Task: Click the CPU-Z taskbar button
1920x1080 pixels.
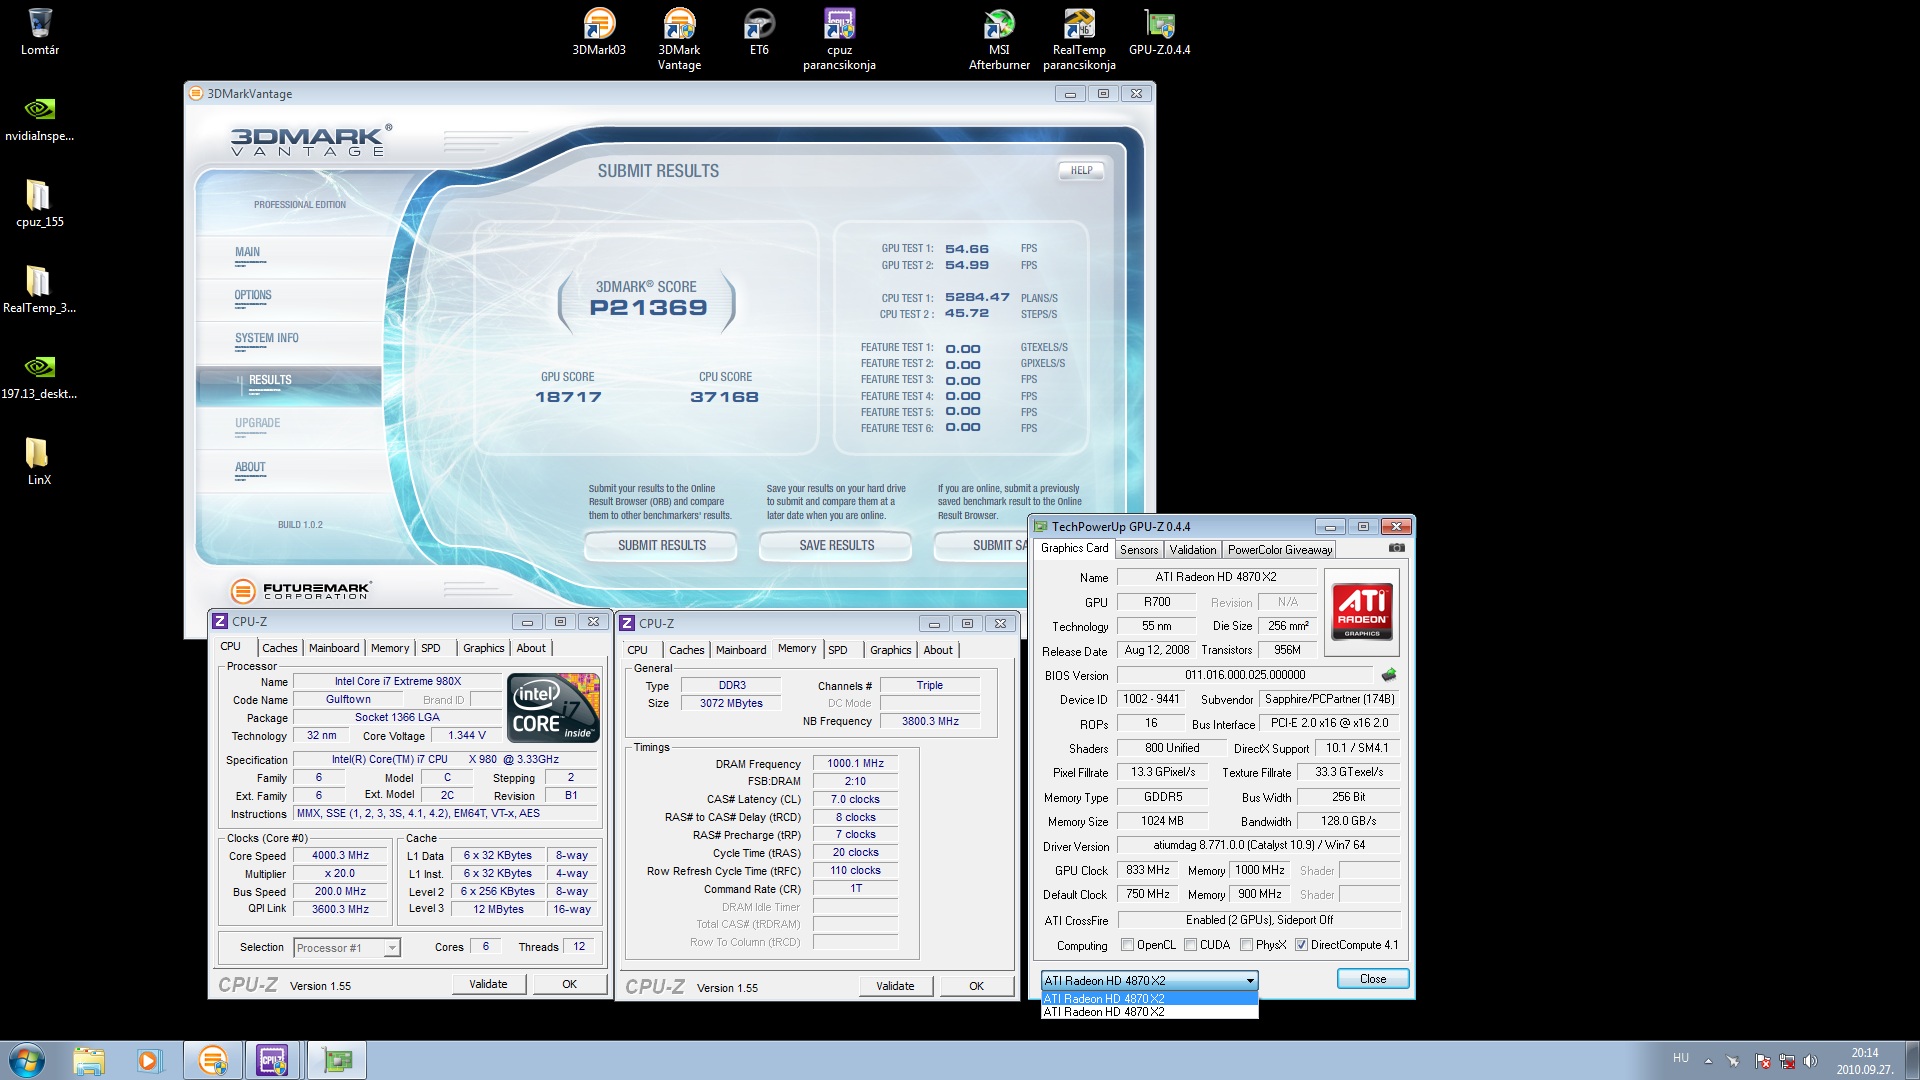Action: coord(272,1060)
